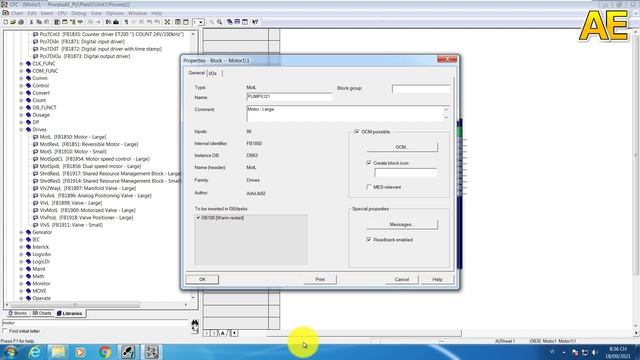Expand the Interlck folder
The width and height of the screenshot is (640, 360).
coord(21,247)
